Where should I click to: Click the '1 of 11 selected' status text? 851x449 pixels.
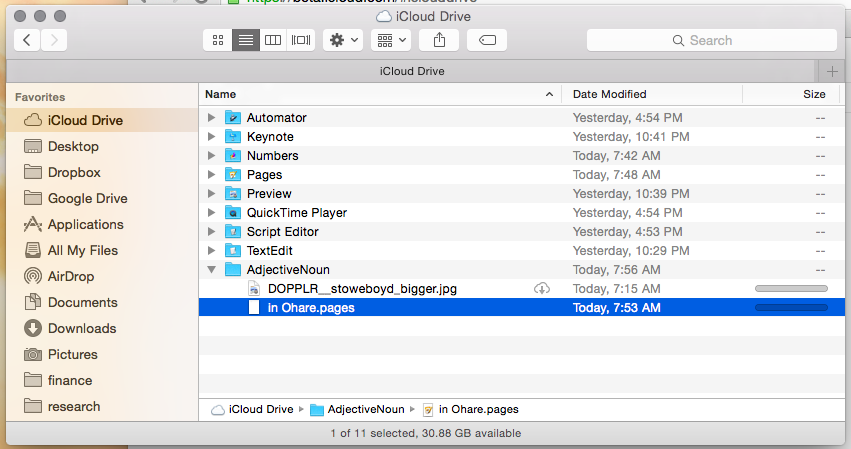point(426,433)
